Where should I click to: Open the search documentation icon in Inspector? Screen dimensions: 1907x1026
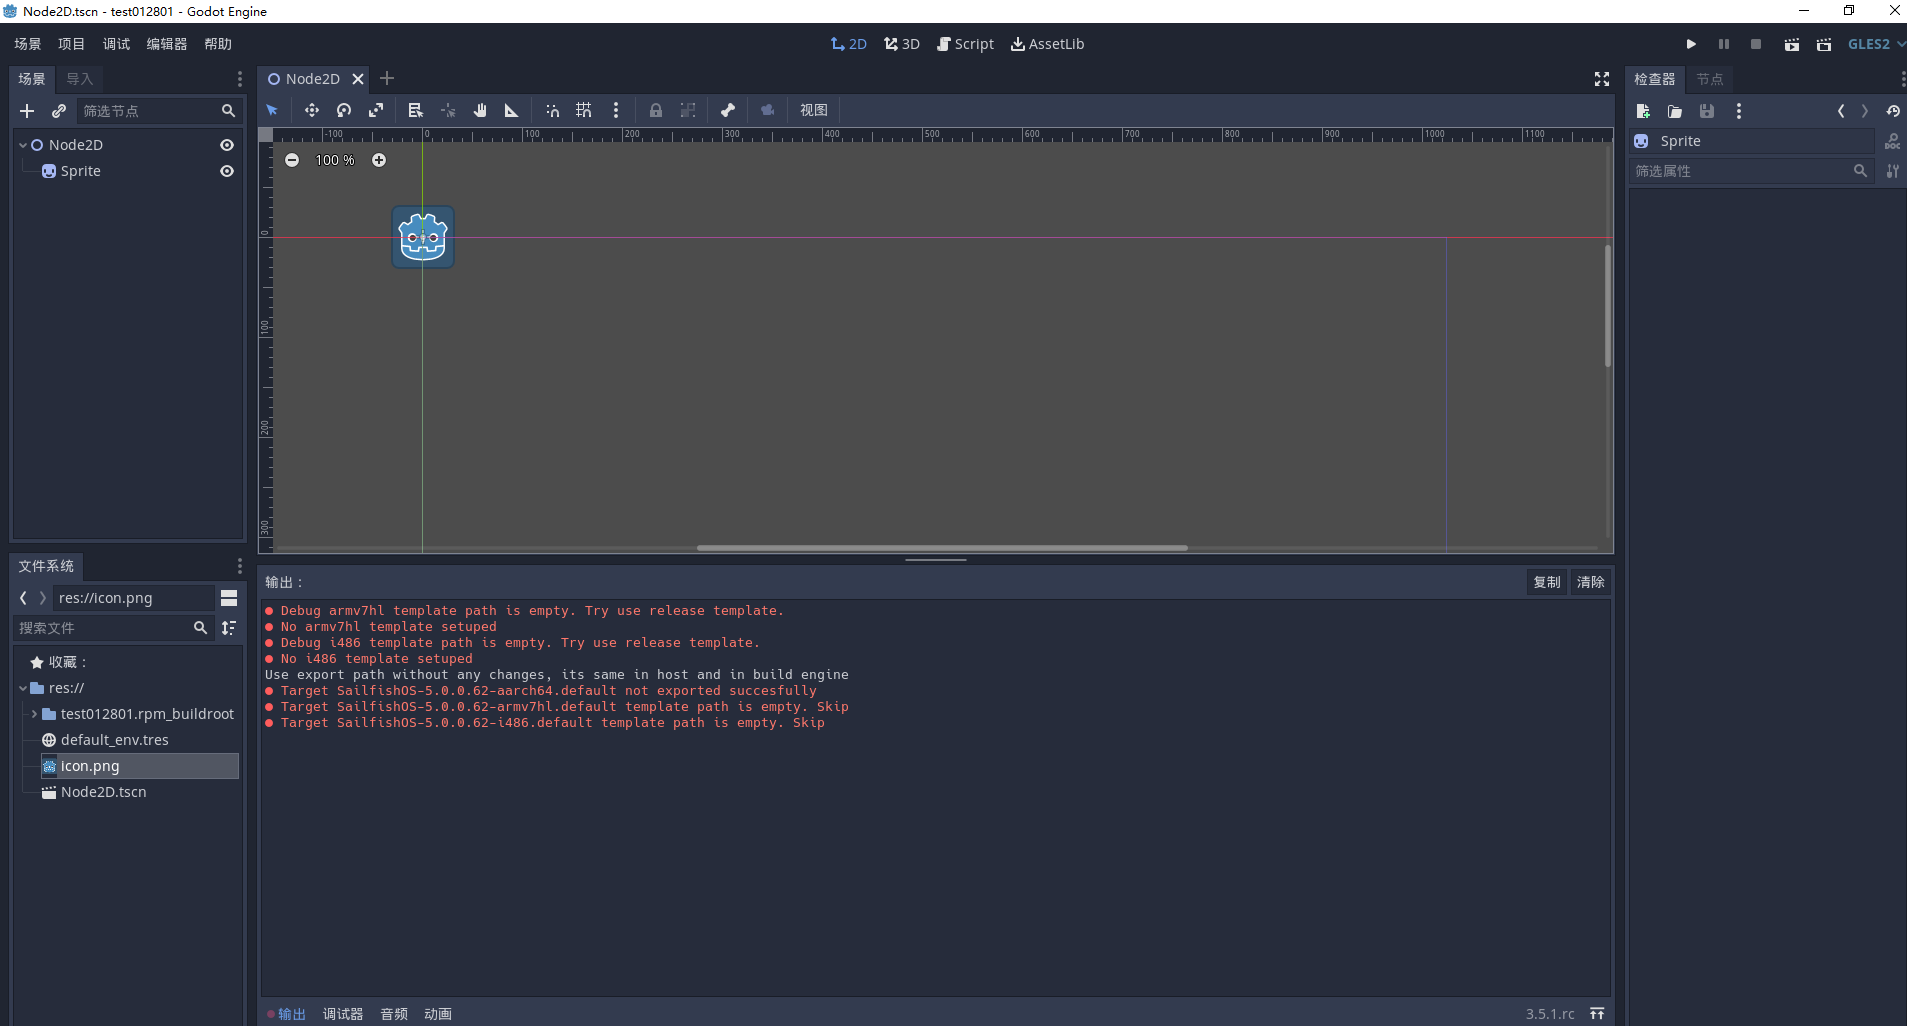tap(1892, 141)
